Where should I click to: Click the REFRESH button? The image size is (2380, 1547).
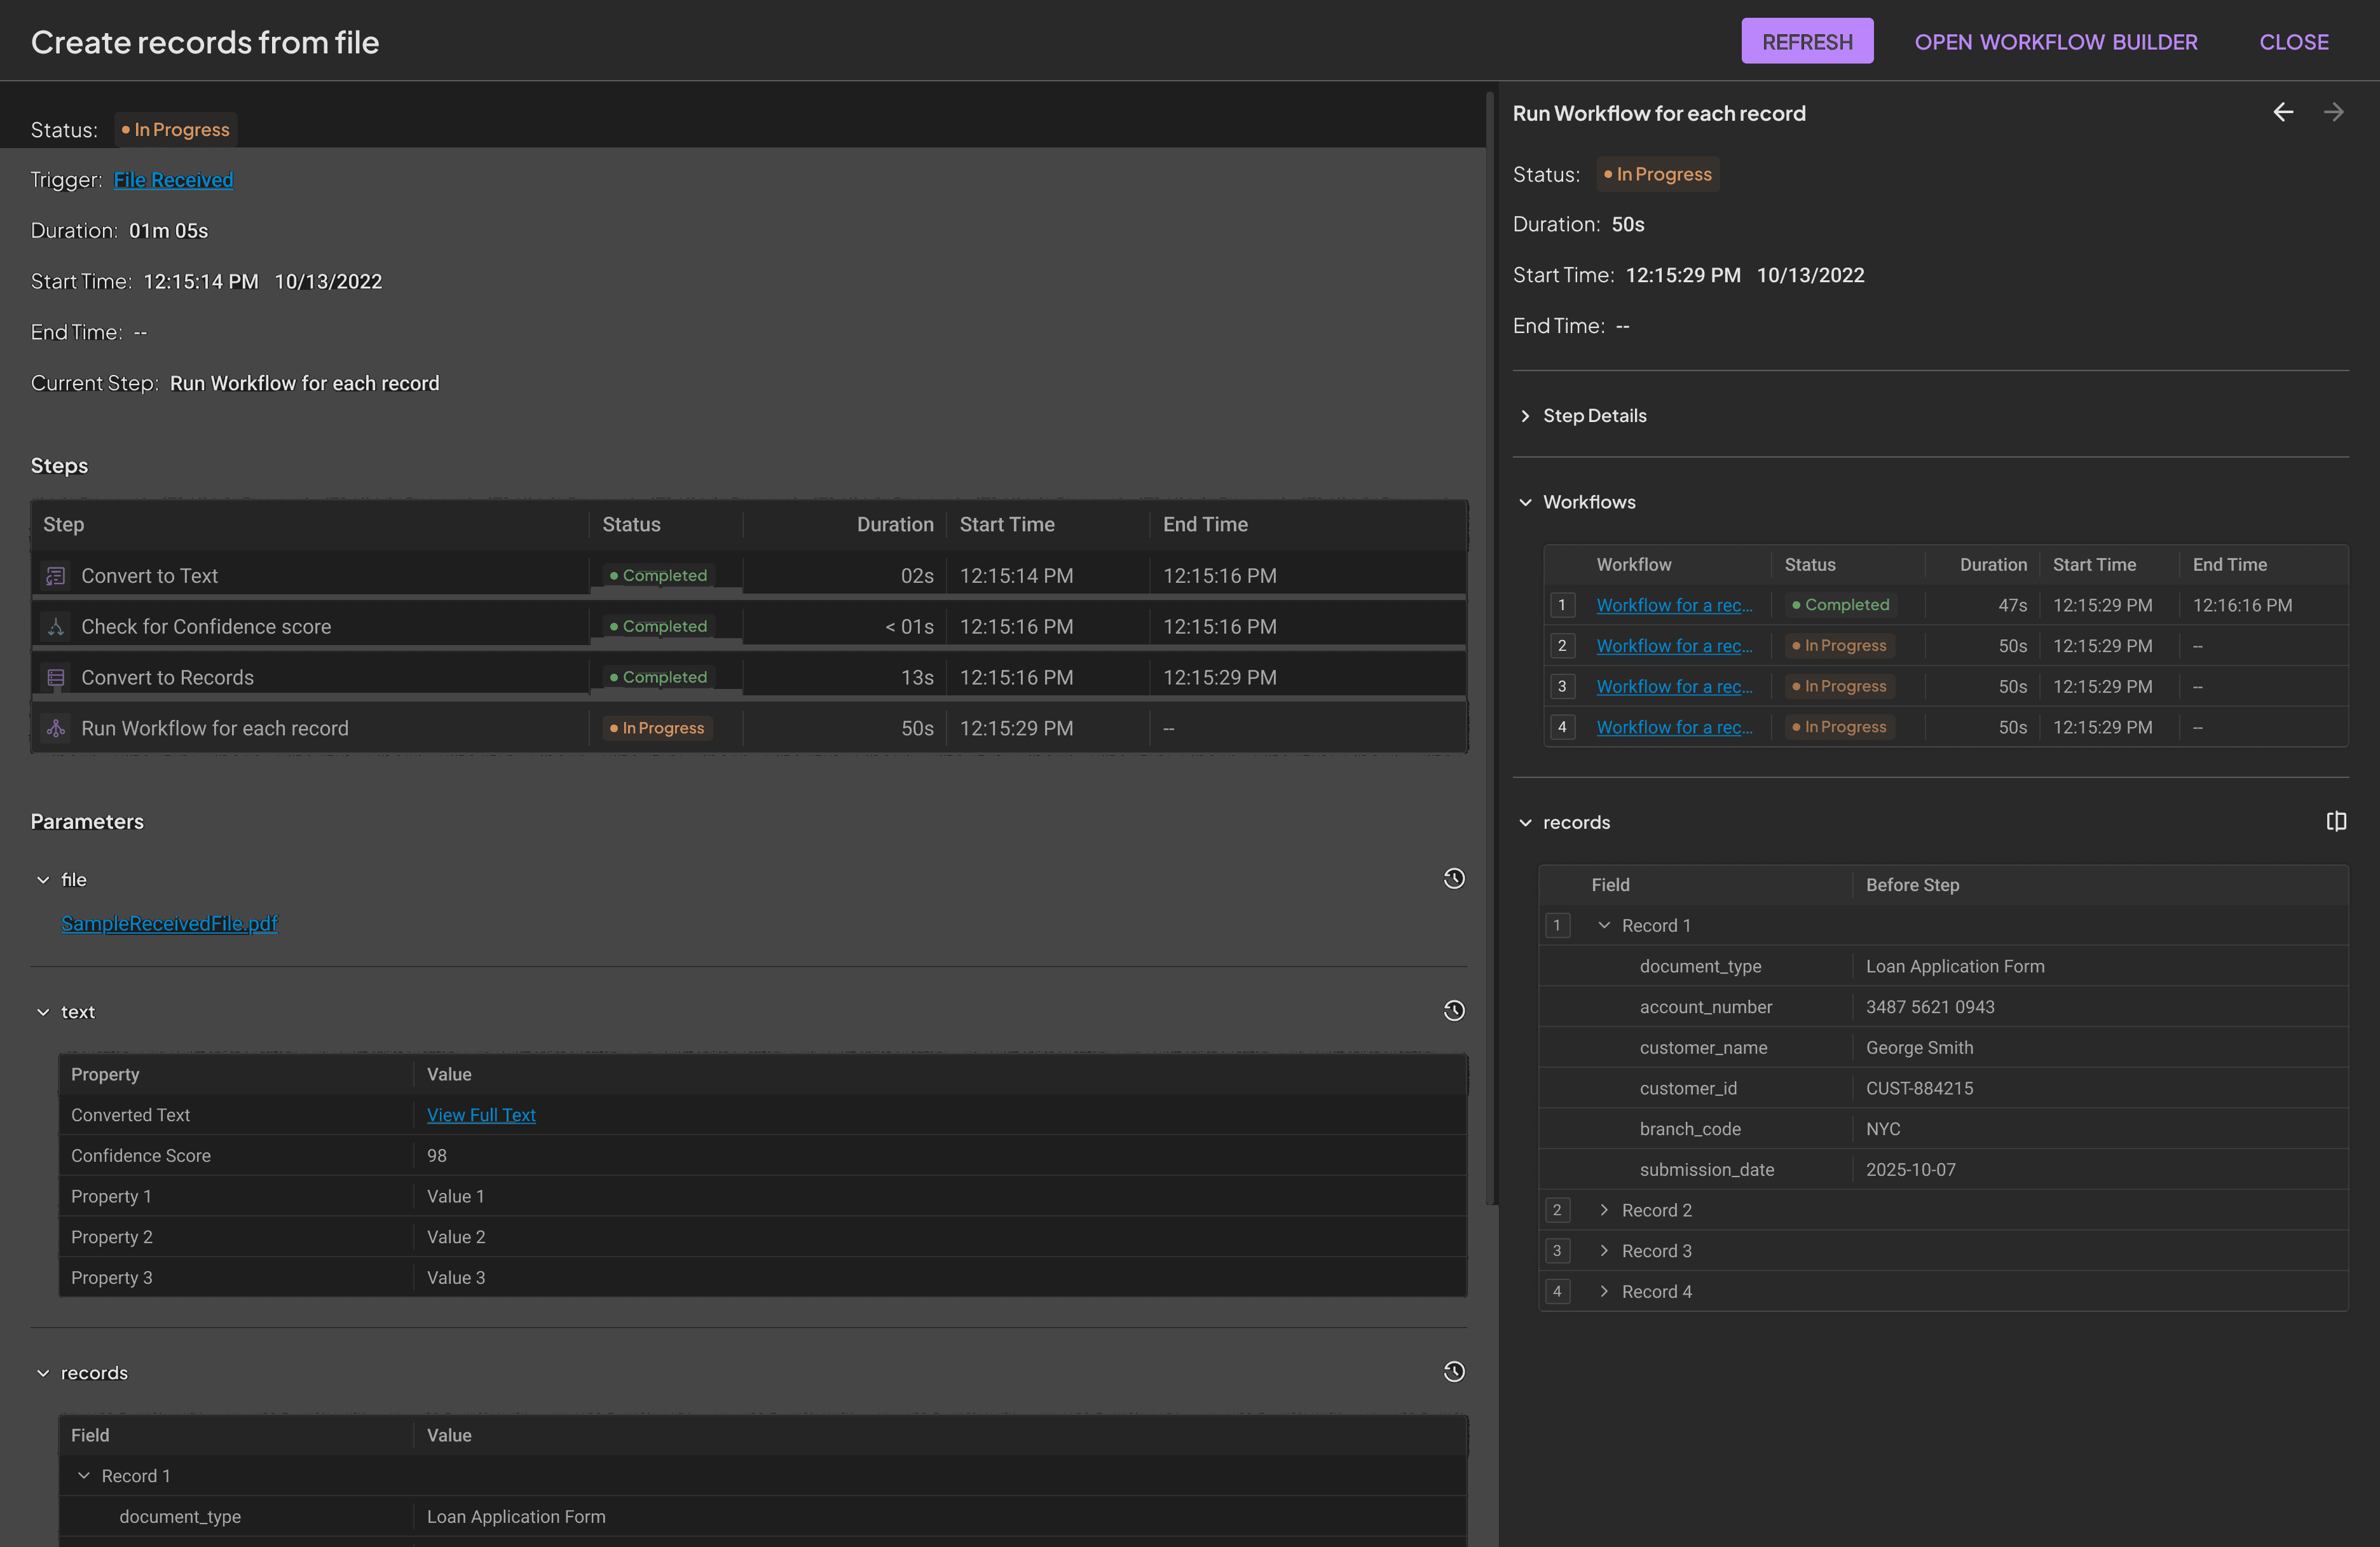[x=1807, y=41]
